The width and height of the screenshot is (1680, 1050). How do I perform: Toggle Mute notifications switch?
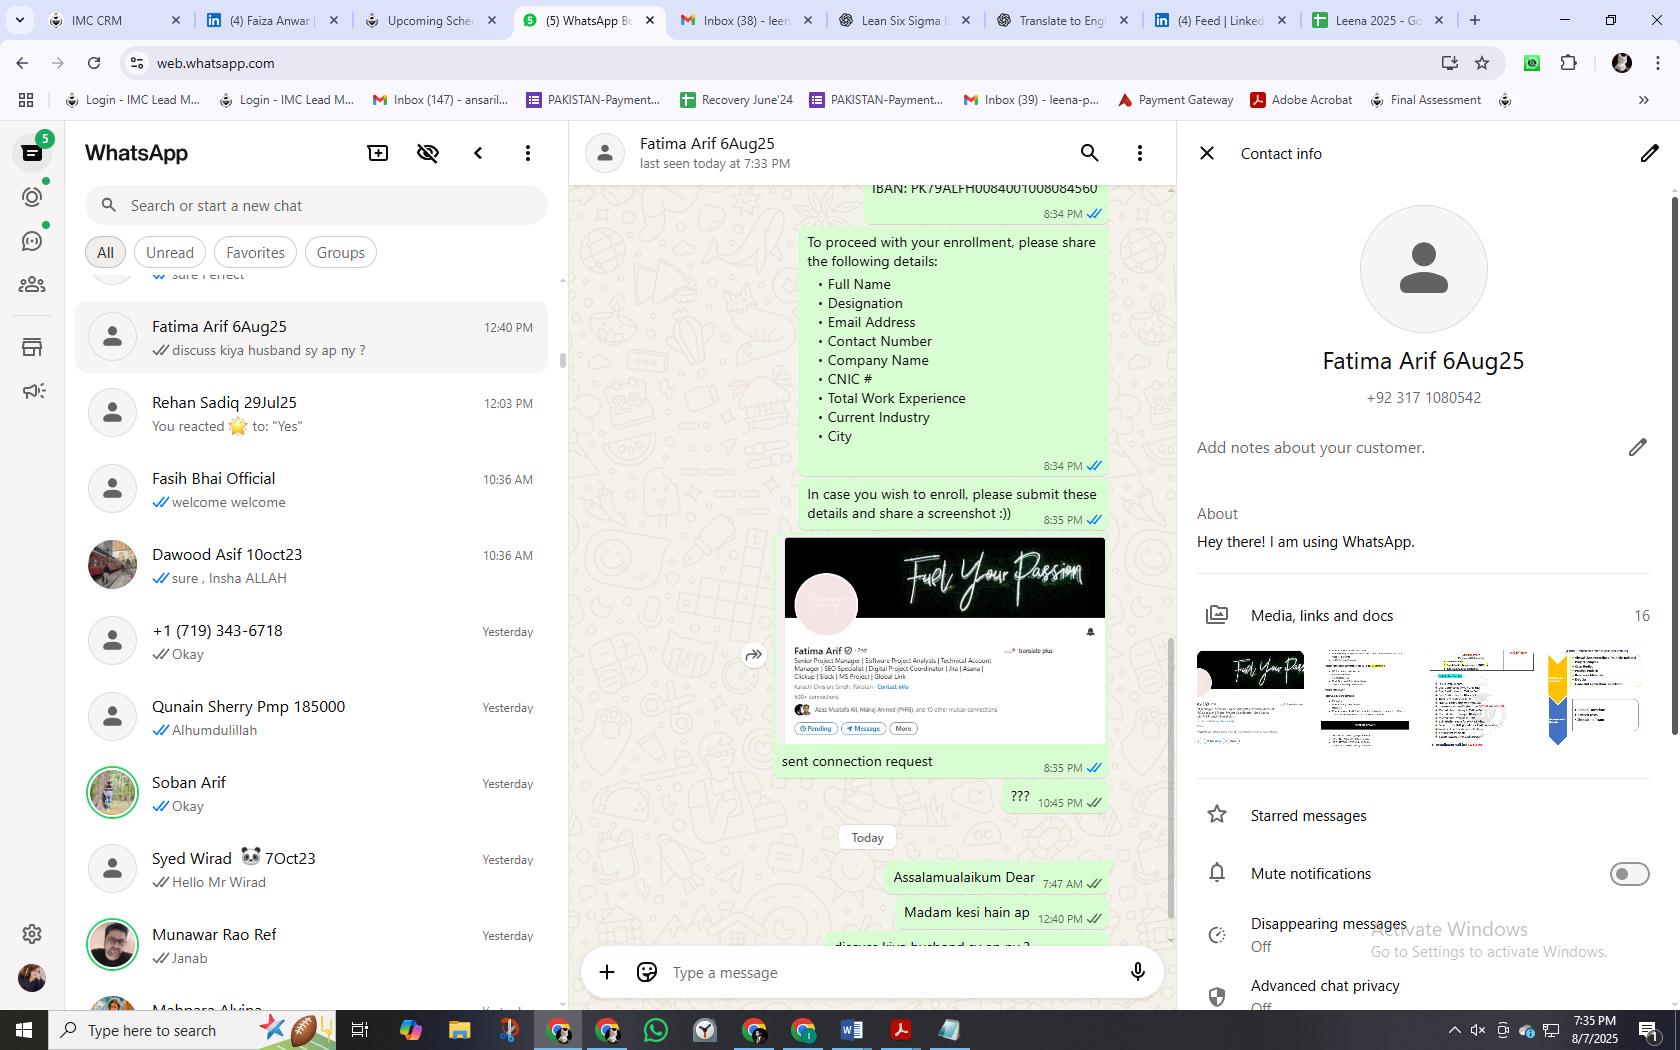(x=1629, y=874)
